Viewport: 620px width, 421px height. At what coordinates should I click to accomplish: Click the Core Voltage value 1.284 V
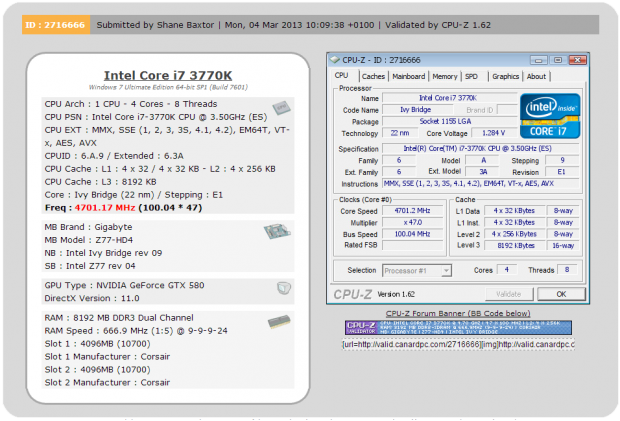click(x=493, y=133)
